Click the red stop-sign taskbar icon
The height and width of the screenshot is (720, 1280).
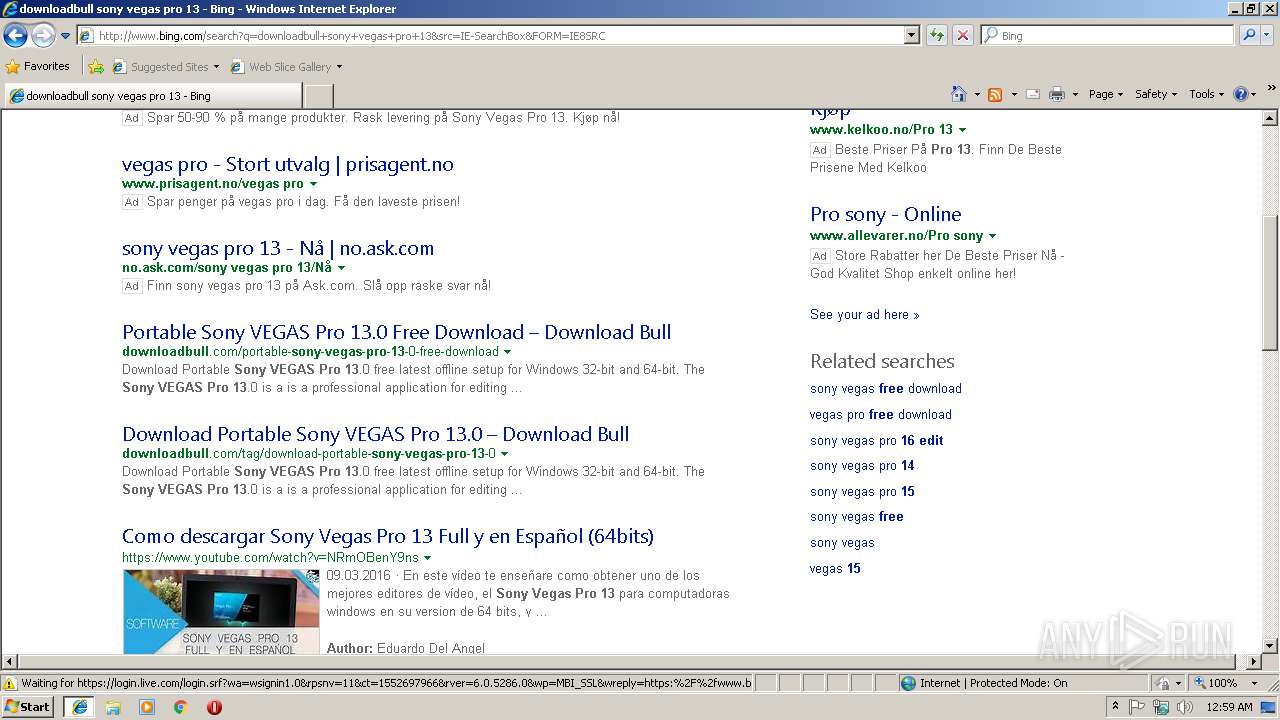[214, 707]
